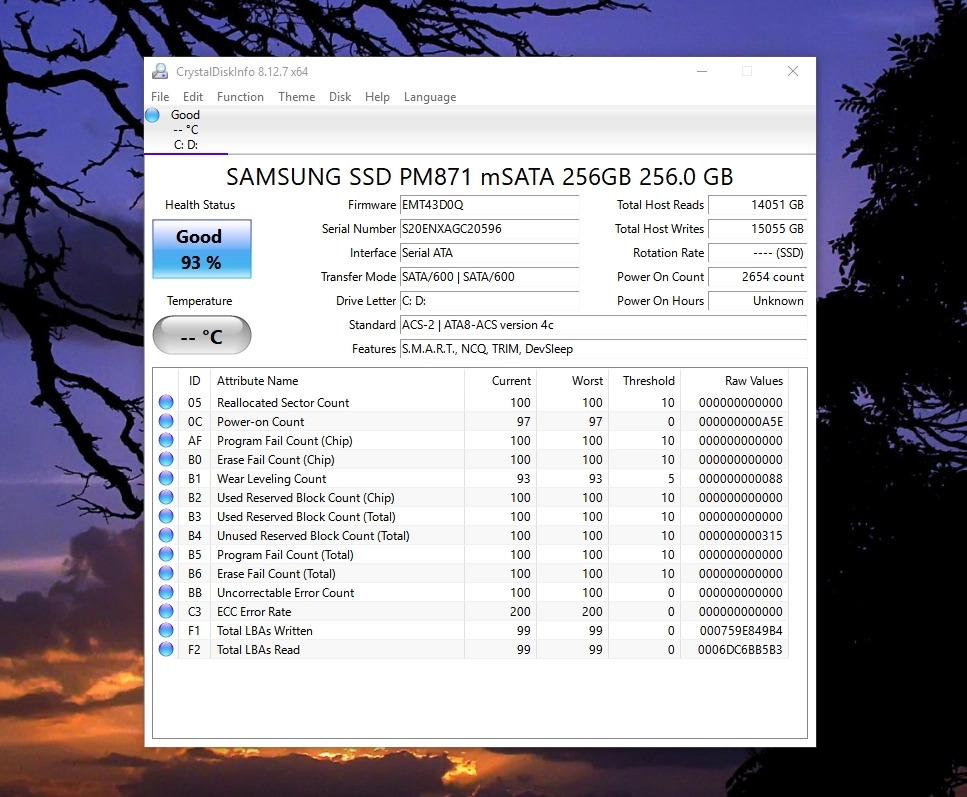Select the Total LBAs Written attribute name

(265, 631)
